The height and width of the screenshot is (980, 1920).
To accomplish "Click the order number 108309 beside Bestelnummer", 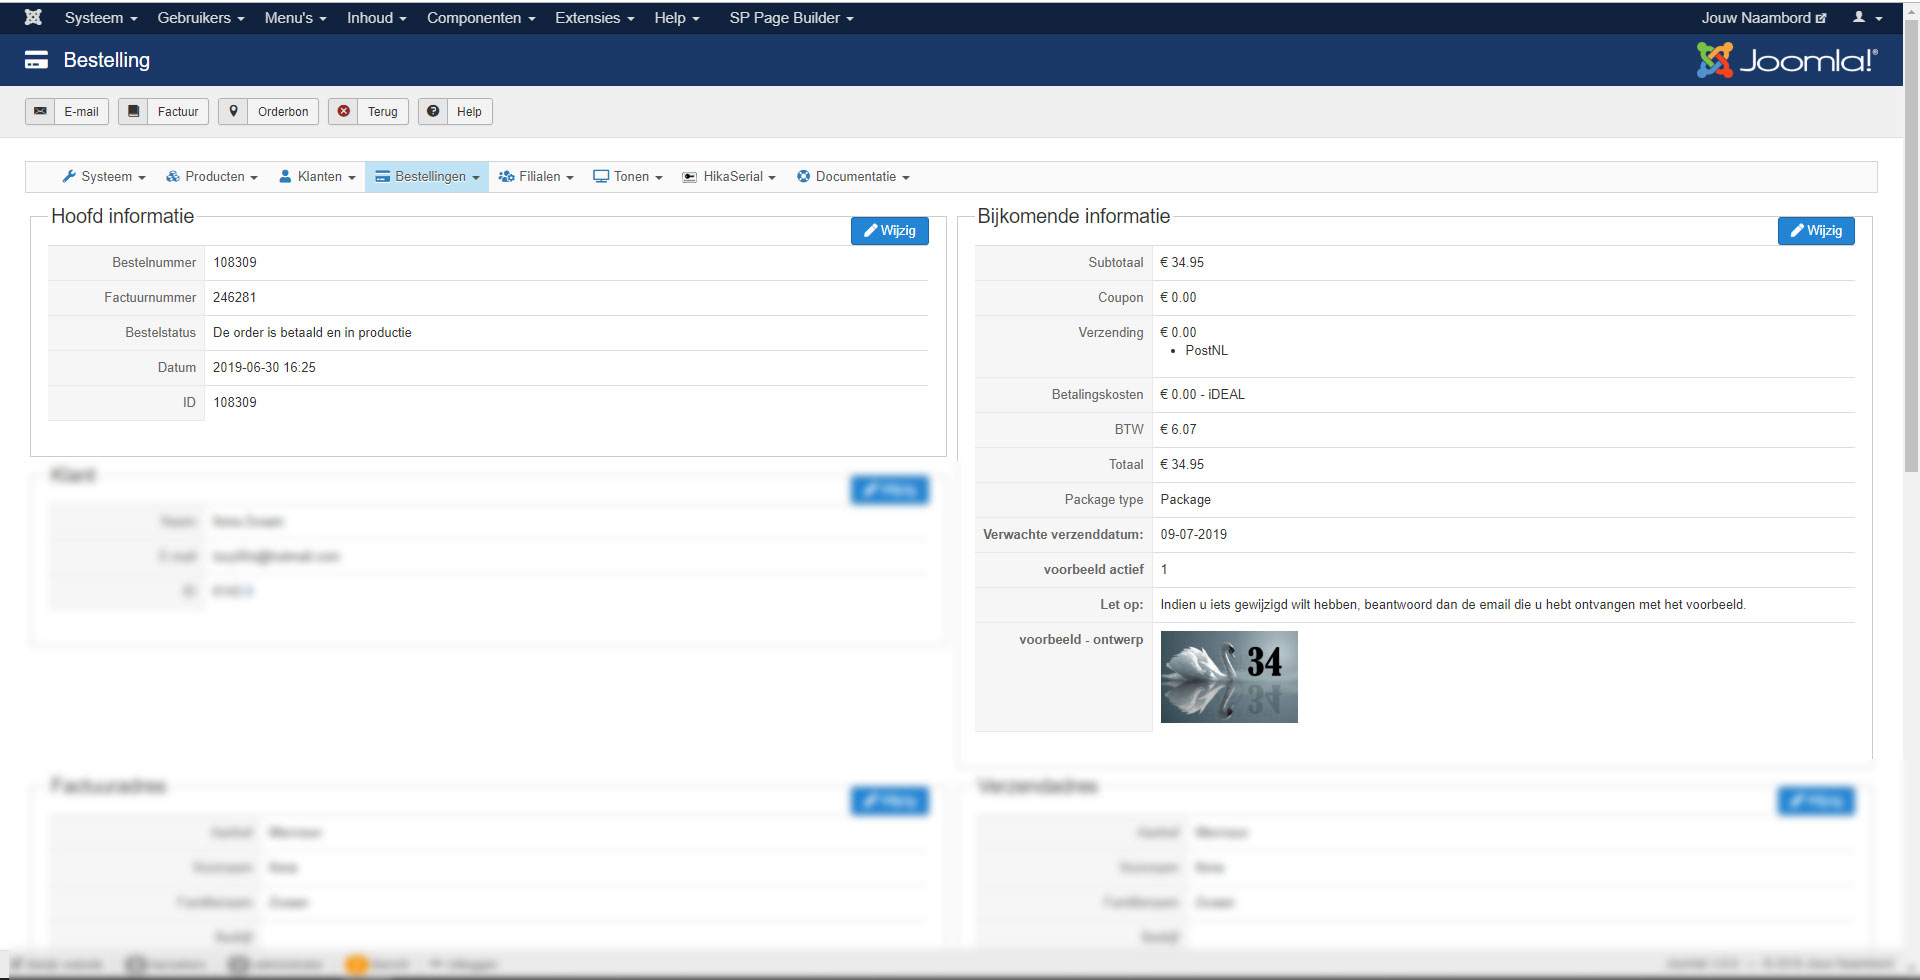I will click(235, 263).
